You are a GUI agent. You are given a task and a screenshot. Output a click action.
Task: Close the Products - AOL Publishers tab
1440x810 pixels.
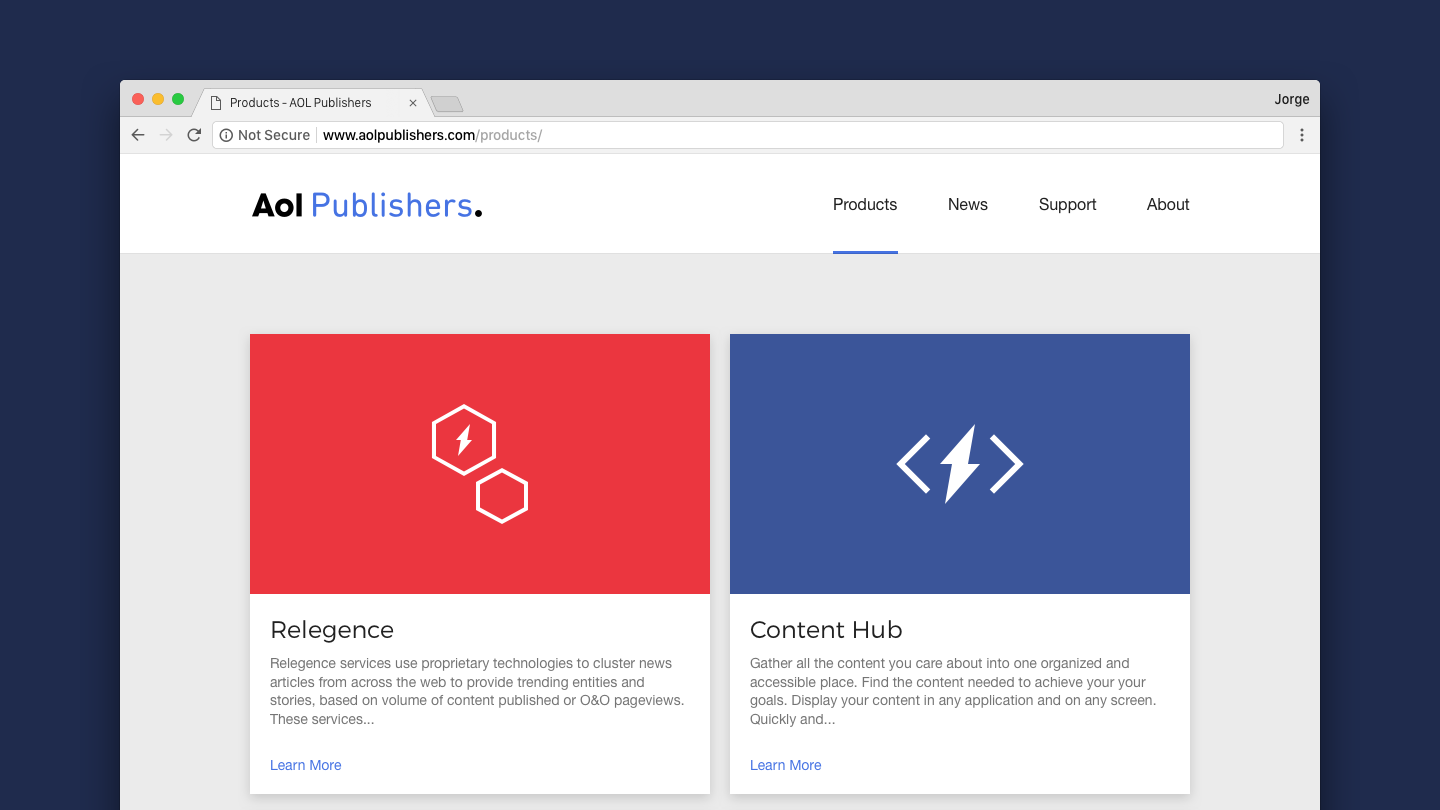[413, 103]
